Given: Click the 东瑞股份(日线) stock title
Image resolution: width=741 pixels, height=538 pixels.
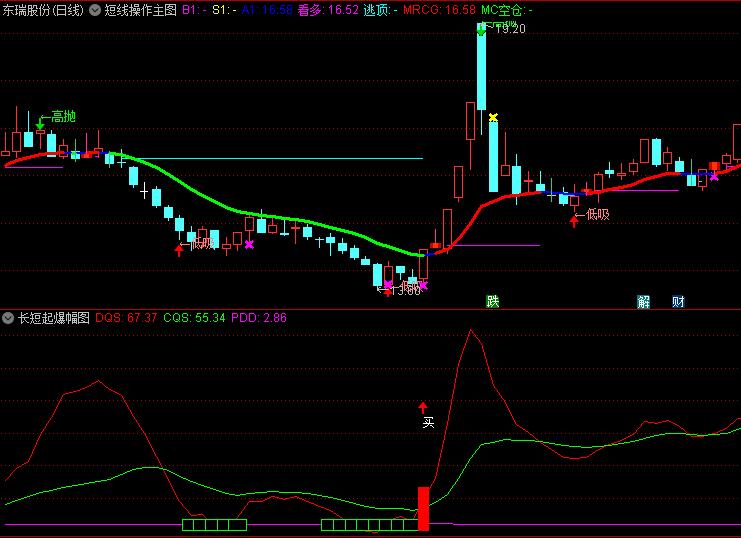Looking at the screenshot, I should (43, 9).
